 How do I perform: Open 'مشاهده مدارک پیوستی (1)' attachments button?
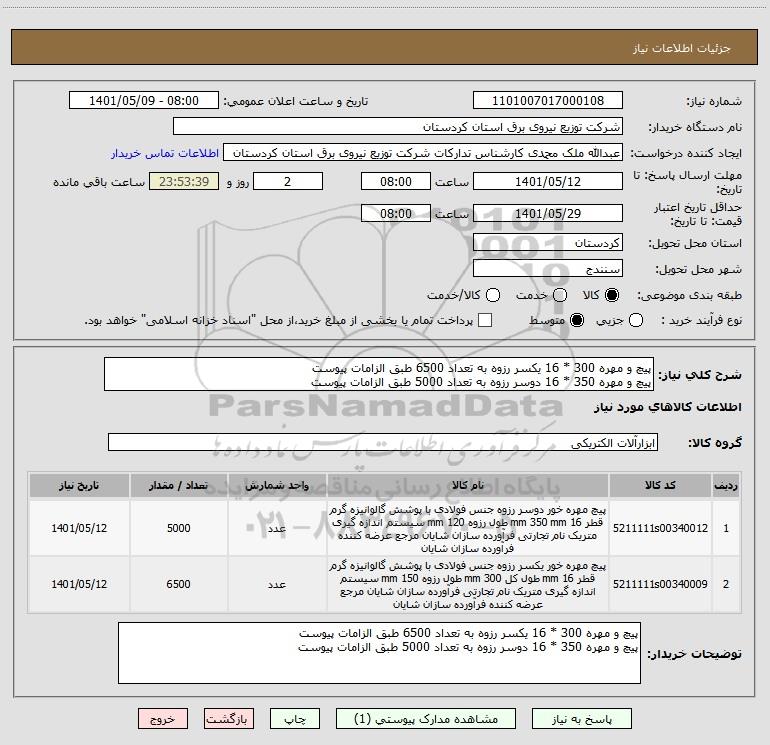pos(426,719)
